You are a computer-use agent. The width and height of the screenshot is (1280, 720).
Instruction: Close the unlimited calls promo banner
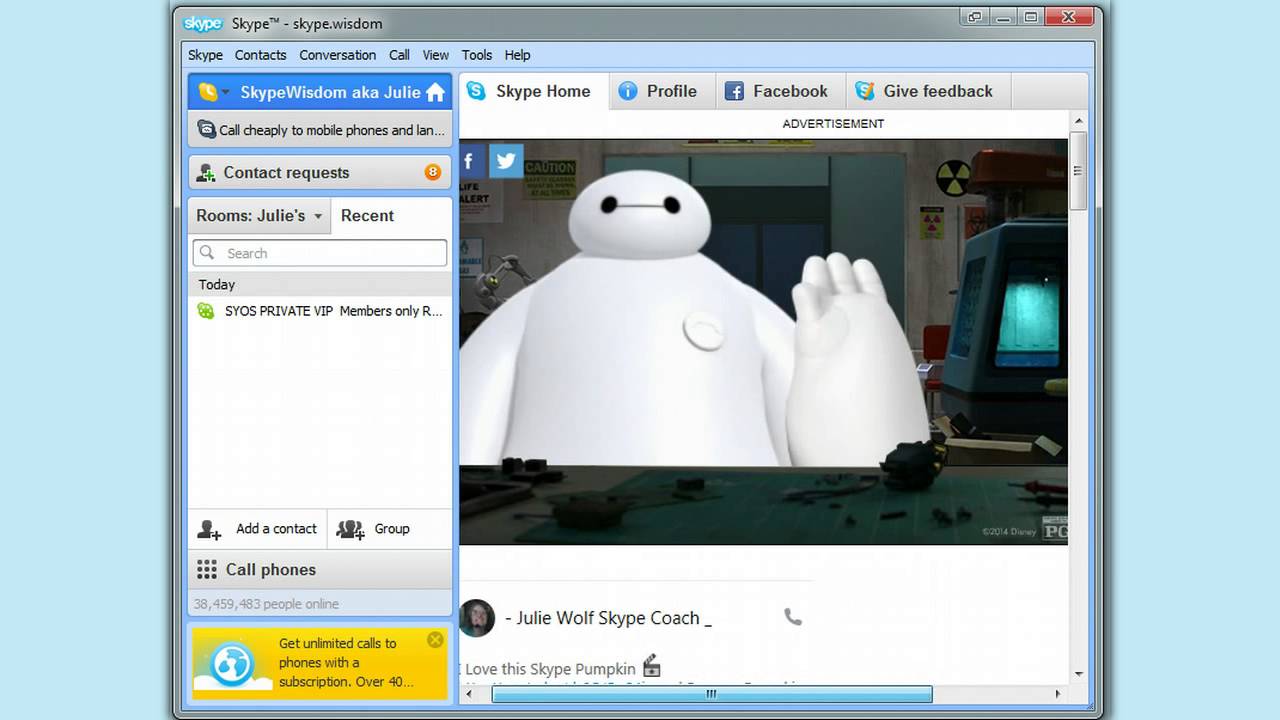pyautogui.click(x=435, y=640)
